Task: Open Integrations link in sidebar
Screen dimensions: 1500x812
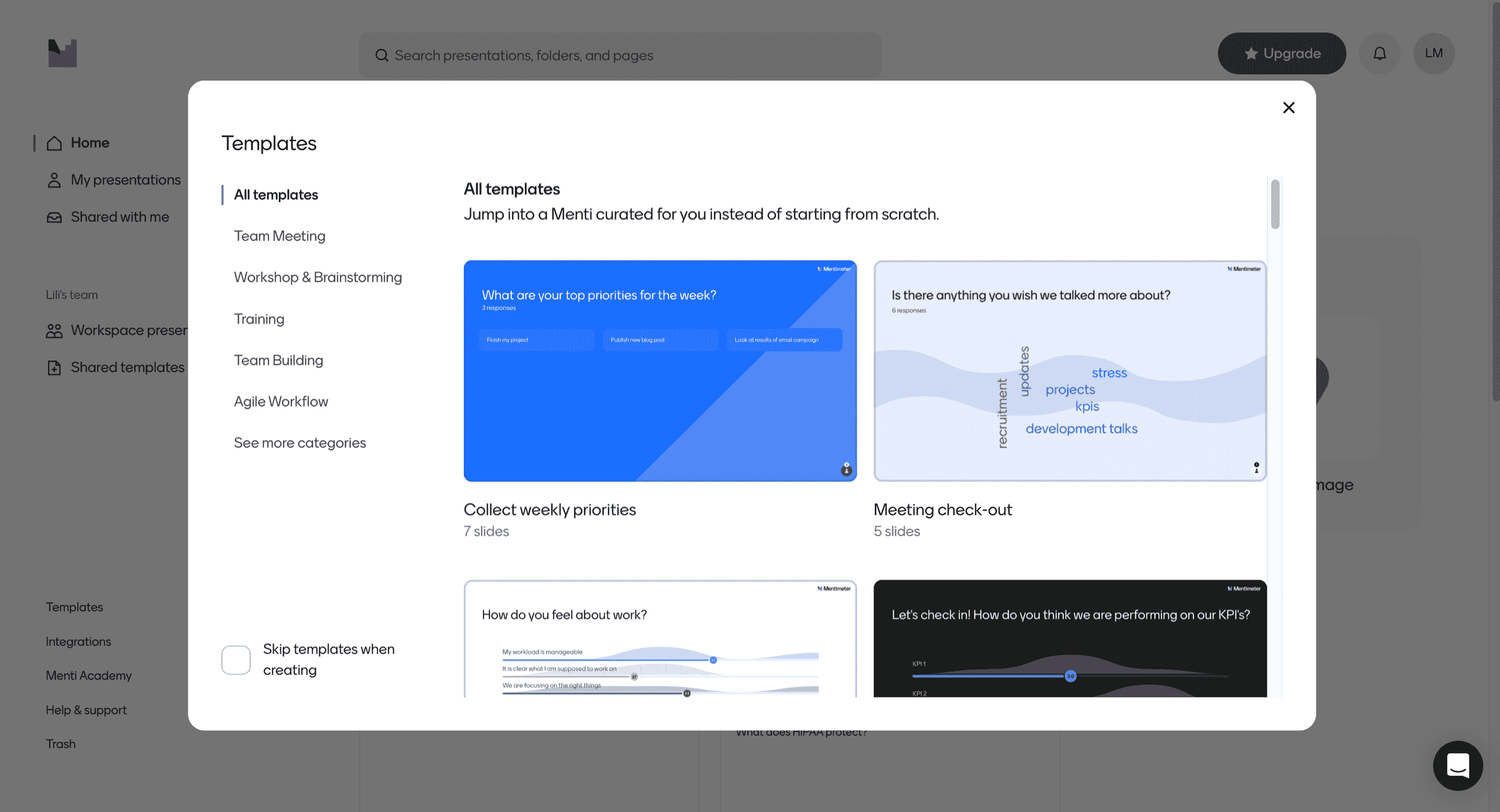Action: (x=78, y=642)
